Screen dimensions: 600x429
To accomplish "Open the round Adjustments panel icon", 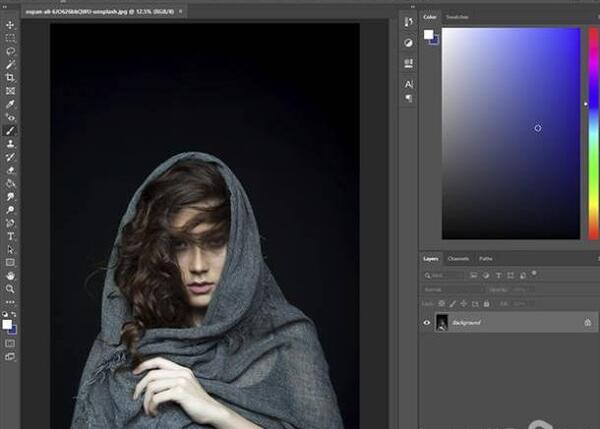I will click(x=409, y=43).
